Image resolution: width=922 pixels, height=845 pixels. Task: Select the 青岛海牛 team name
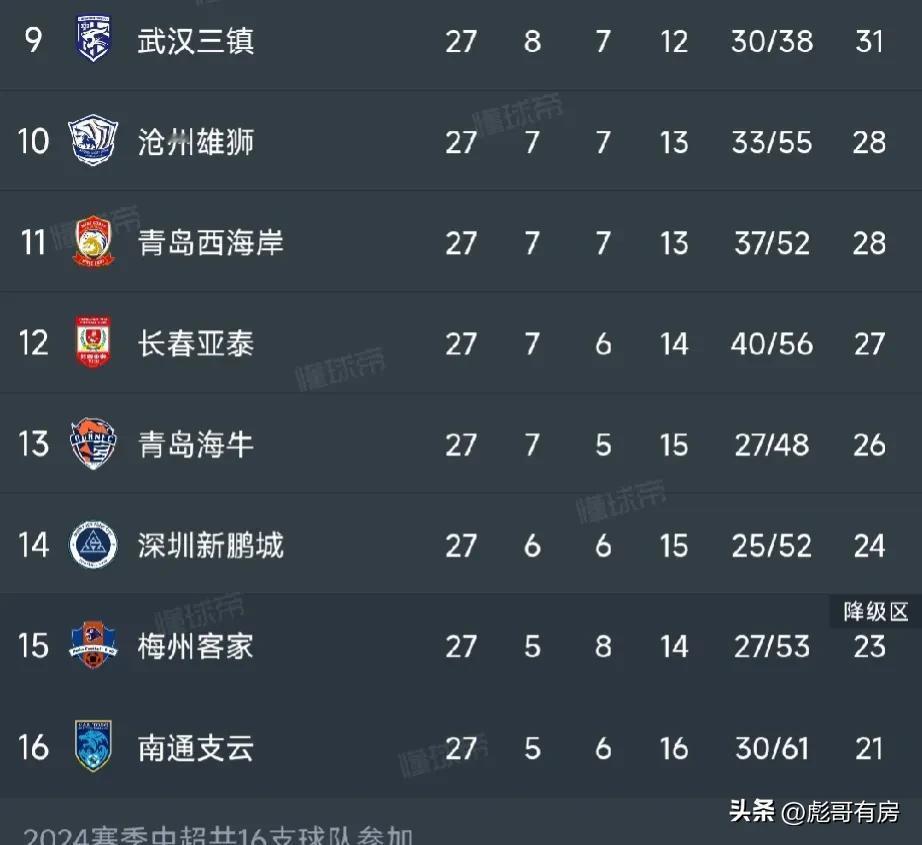point(196,445)
